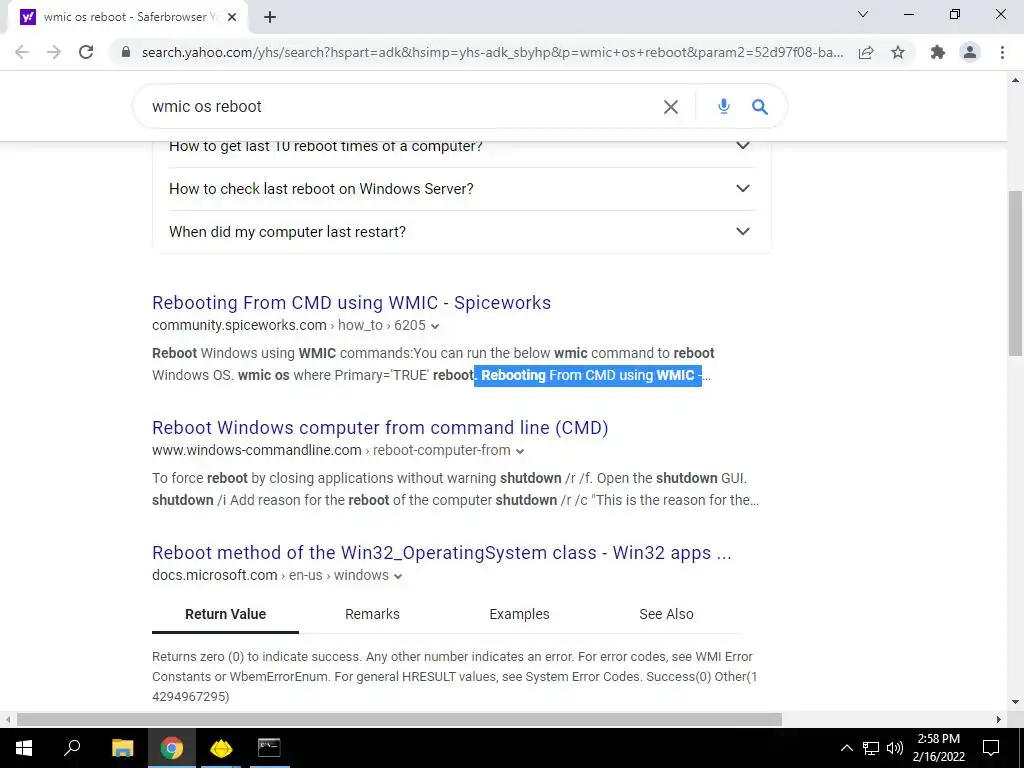Screen dimensions: 1024x768
Task: Show hidden system tray icons chevron
Action: (846, 748)
